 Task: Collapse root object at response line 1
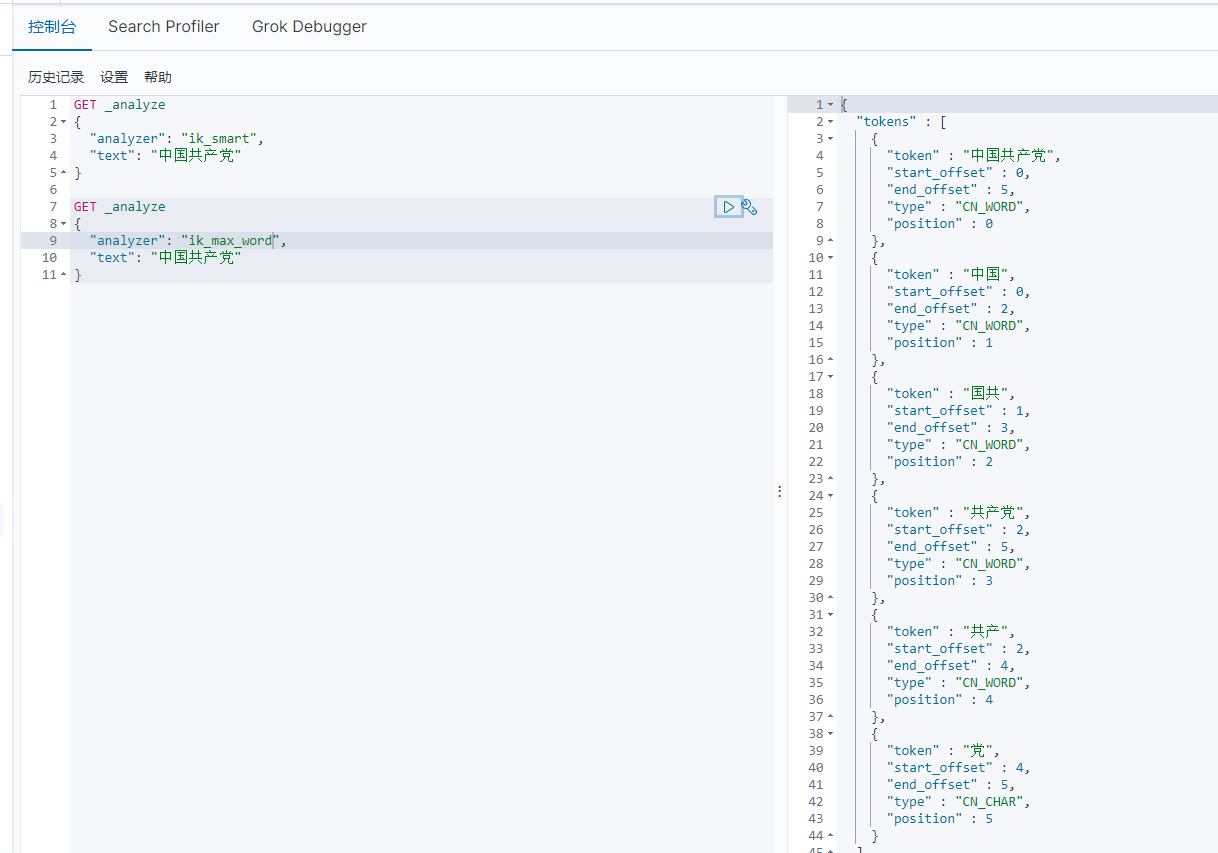tap(830, 105)
